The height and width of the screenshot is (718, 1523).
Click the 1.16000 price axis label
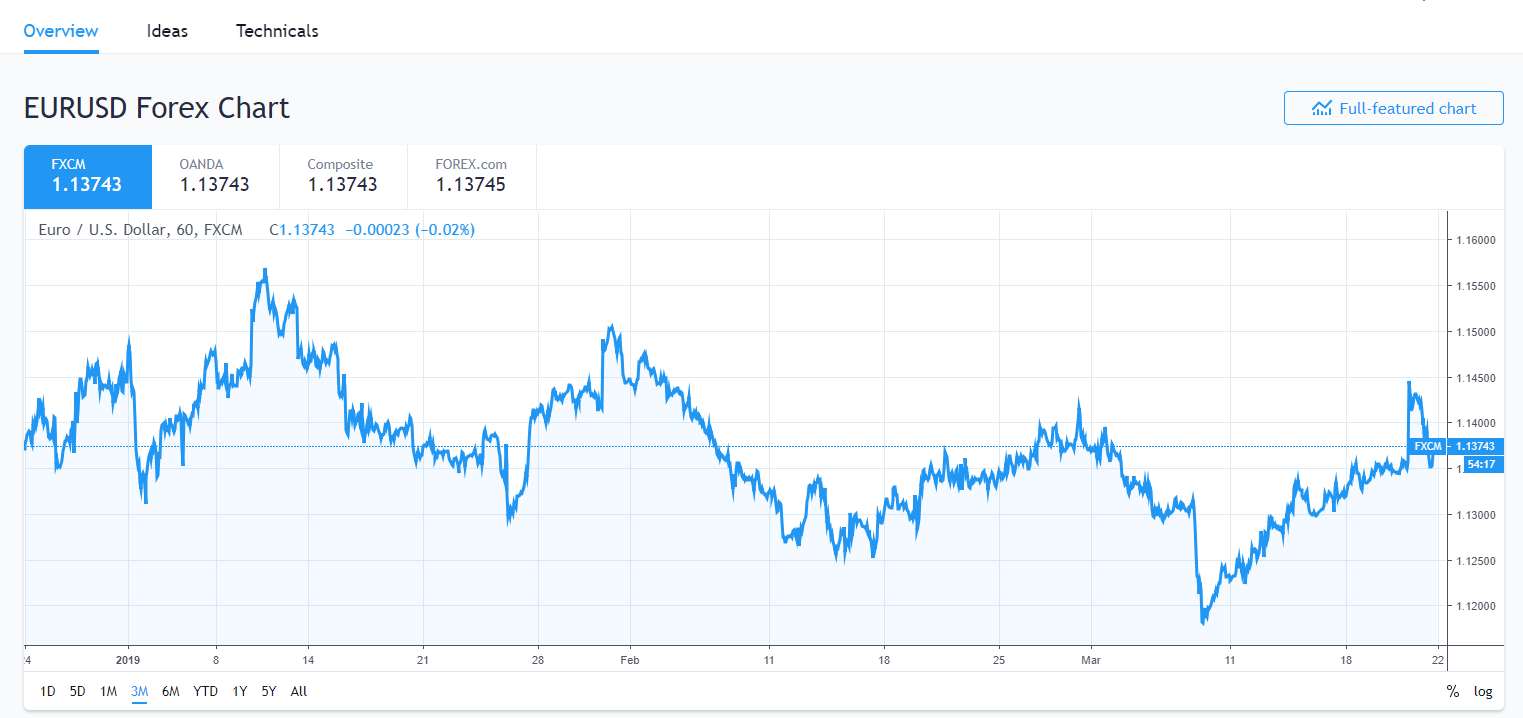[1474, 240]
